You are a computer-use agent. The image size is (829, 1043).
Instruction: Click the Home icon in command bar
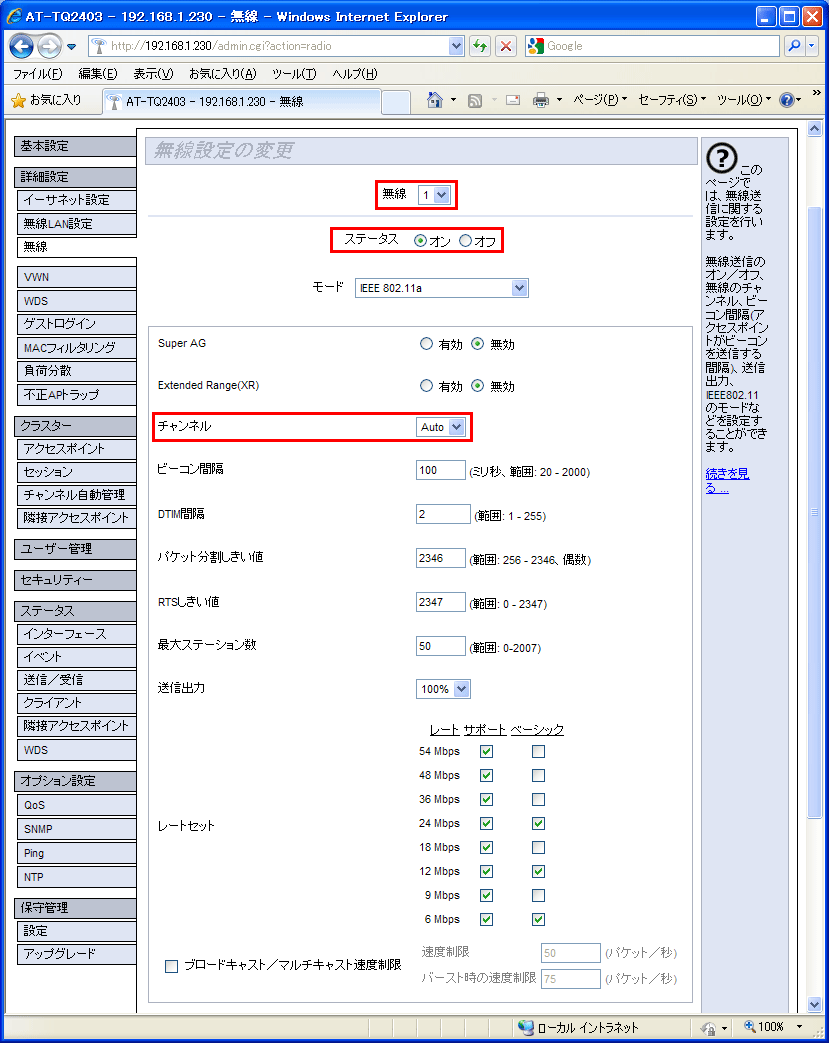[x=434, y=100]
